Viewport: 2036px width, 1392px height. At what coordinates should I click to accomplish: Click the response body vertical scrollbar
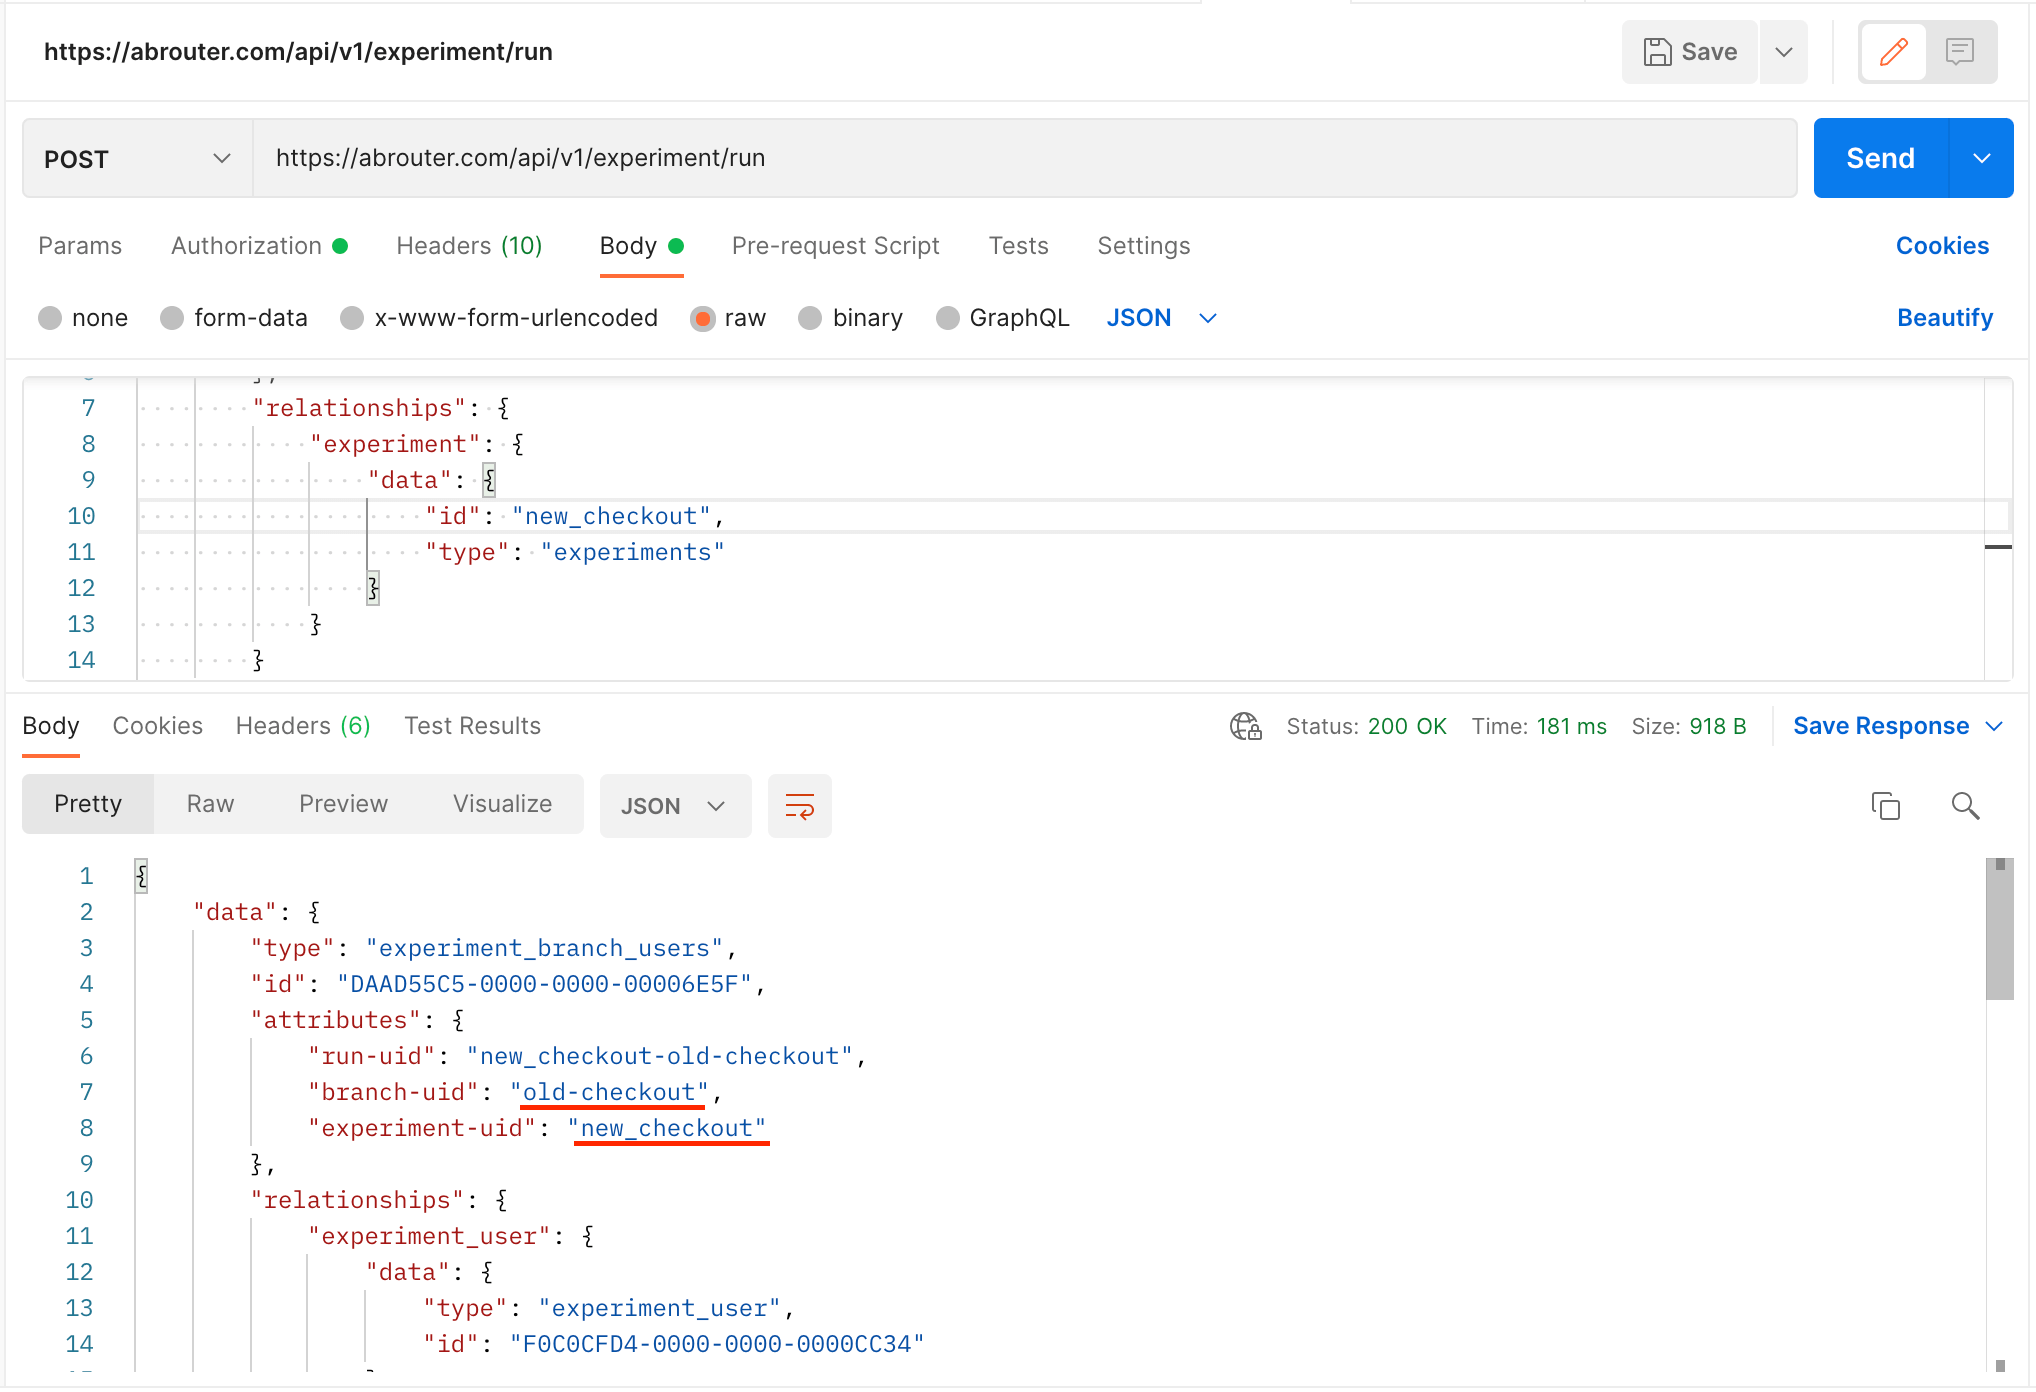(x=2000, y=930)
